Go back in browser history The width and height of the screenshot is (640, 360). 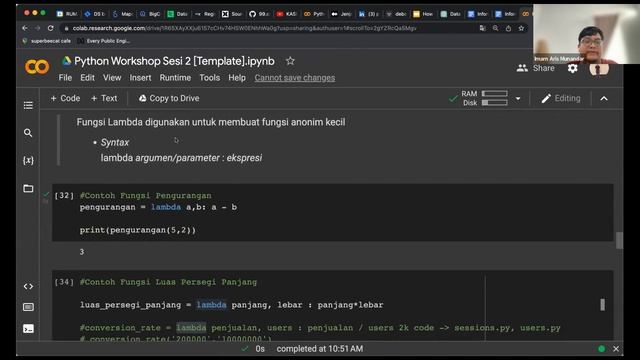coord(25,28)
